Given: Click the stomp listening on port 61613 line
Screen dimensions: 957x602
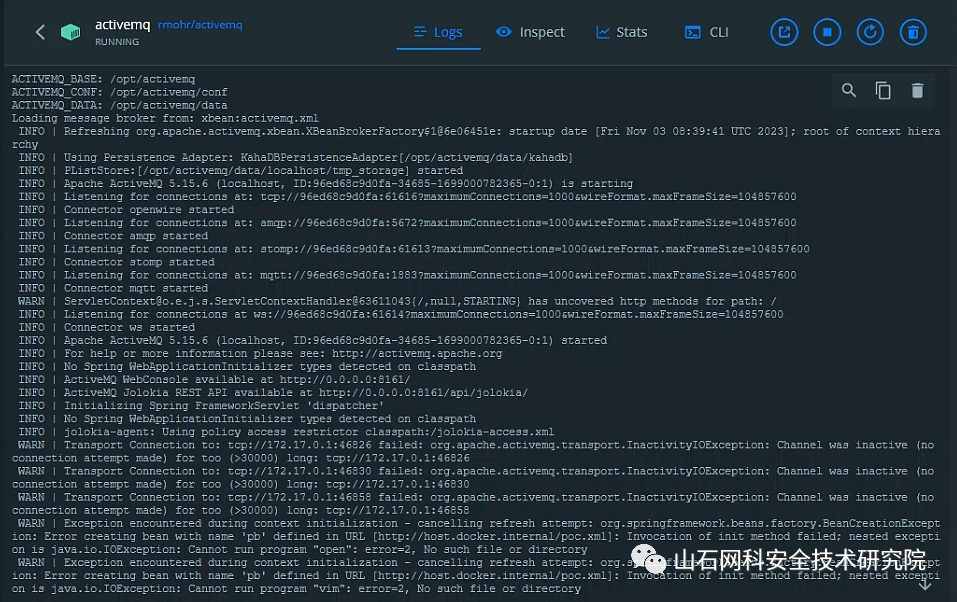Looking at the screenshot, I should [414, 249].
